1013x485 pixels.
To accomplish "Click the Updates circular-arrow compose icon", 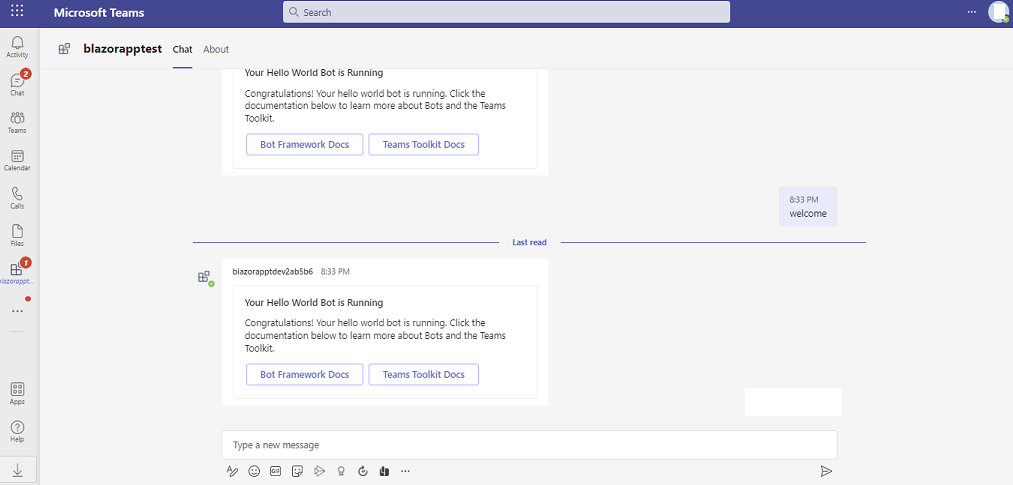I will click(x=362, y=471).
